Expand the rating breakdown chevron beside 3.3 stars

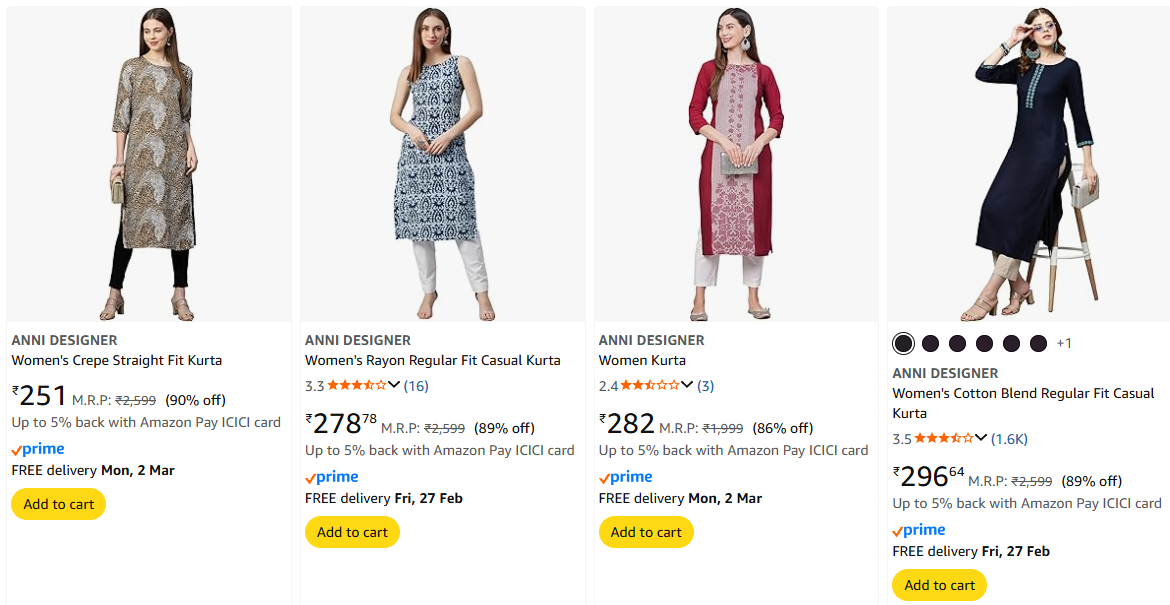point(394,386)
